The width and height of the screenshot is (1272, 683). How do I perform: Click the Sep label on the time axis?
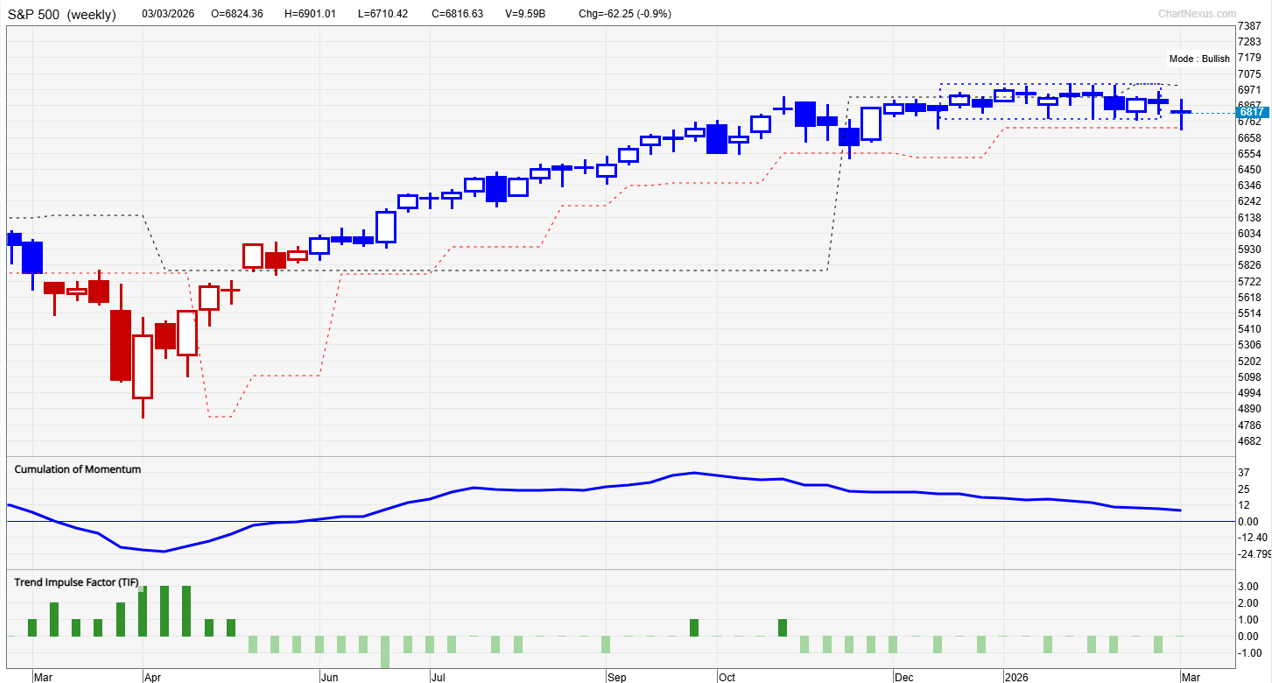[x=617, y=677]
